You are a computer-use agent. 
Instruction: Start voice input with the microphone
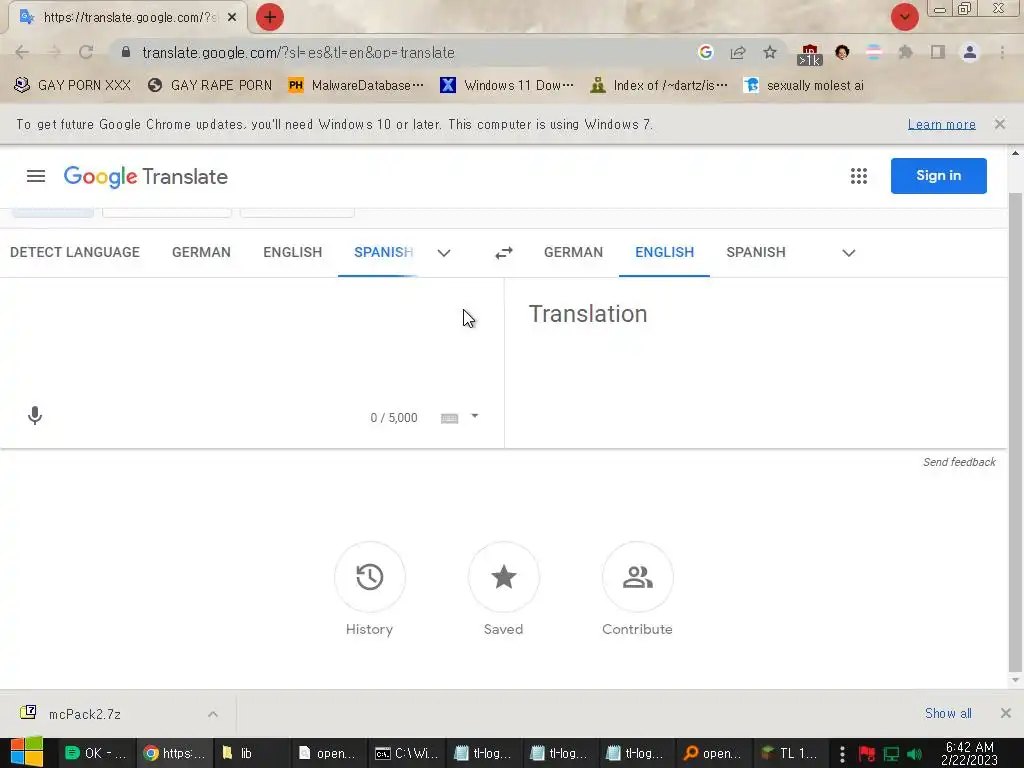point(35,415)
